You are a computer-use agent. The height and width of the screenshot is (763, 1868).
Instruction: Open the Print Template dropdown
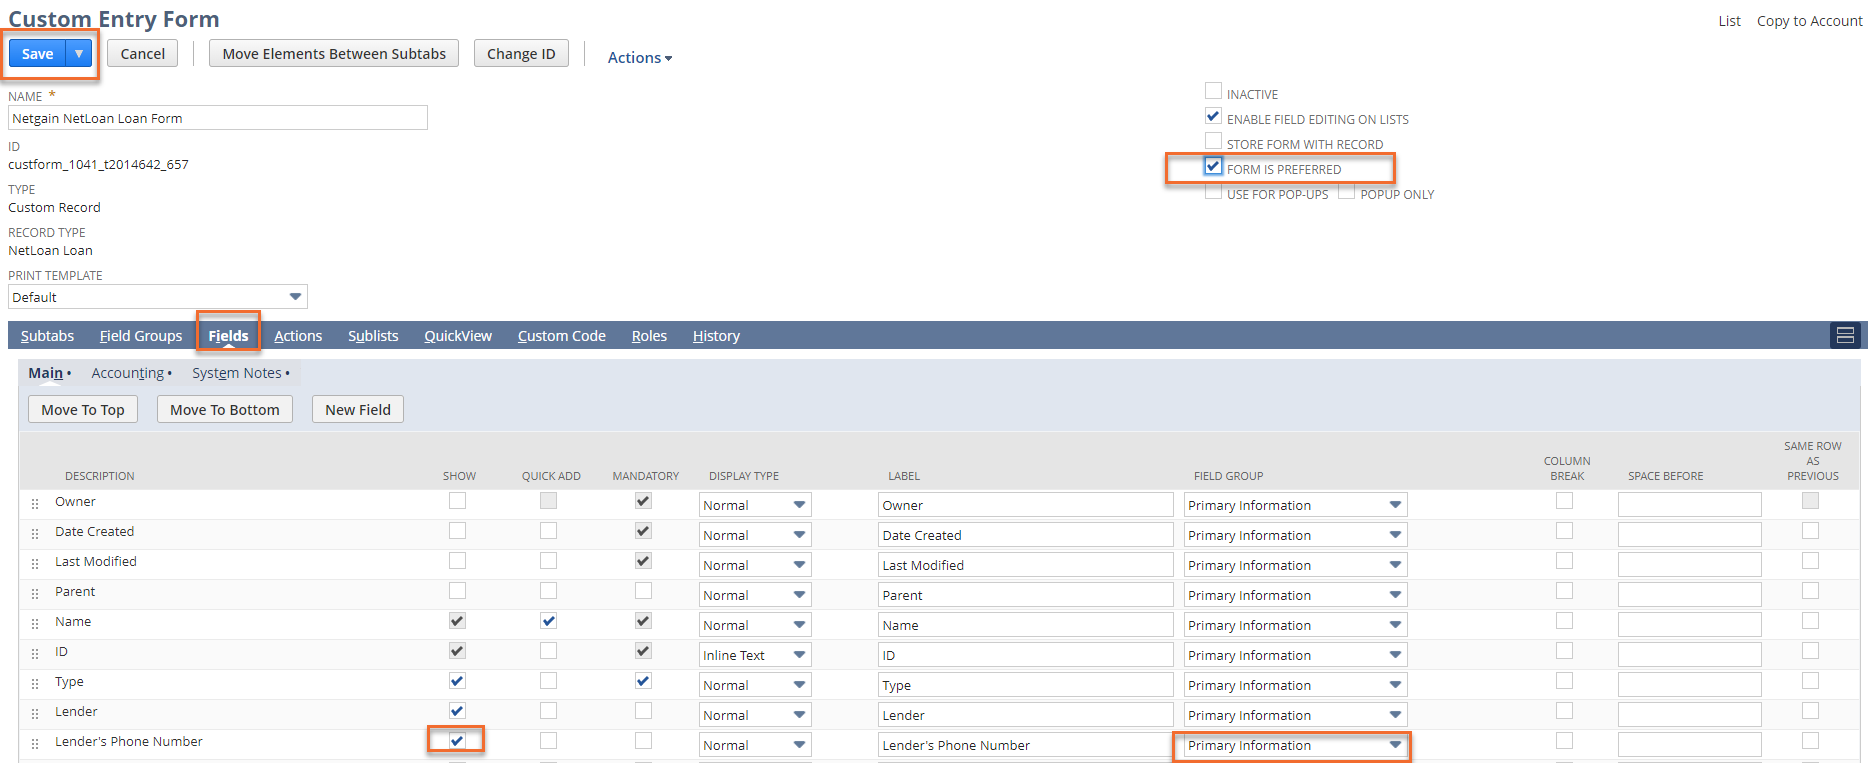(x=158, y=297)
